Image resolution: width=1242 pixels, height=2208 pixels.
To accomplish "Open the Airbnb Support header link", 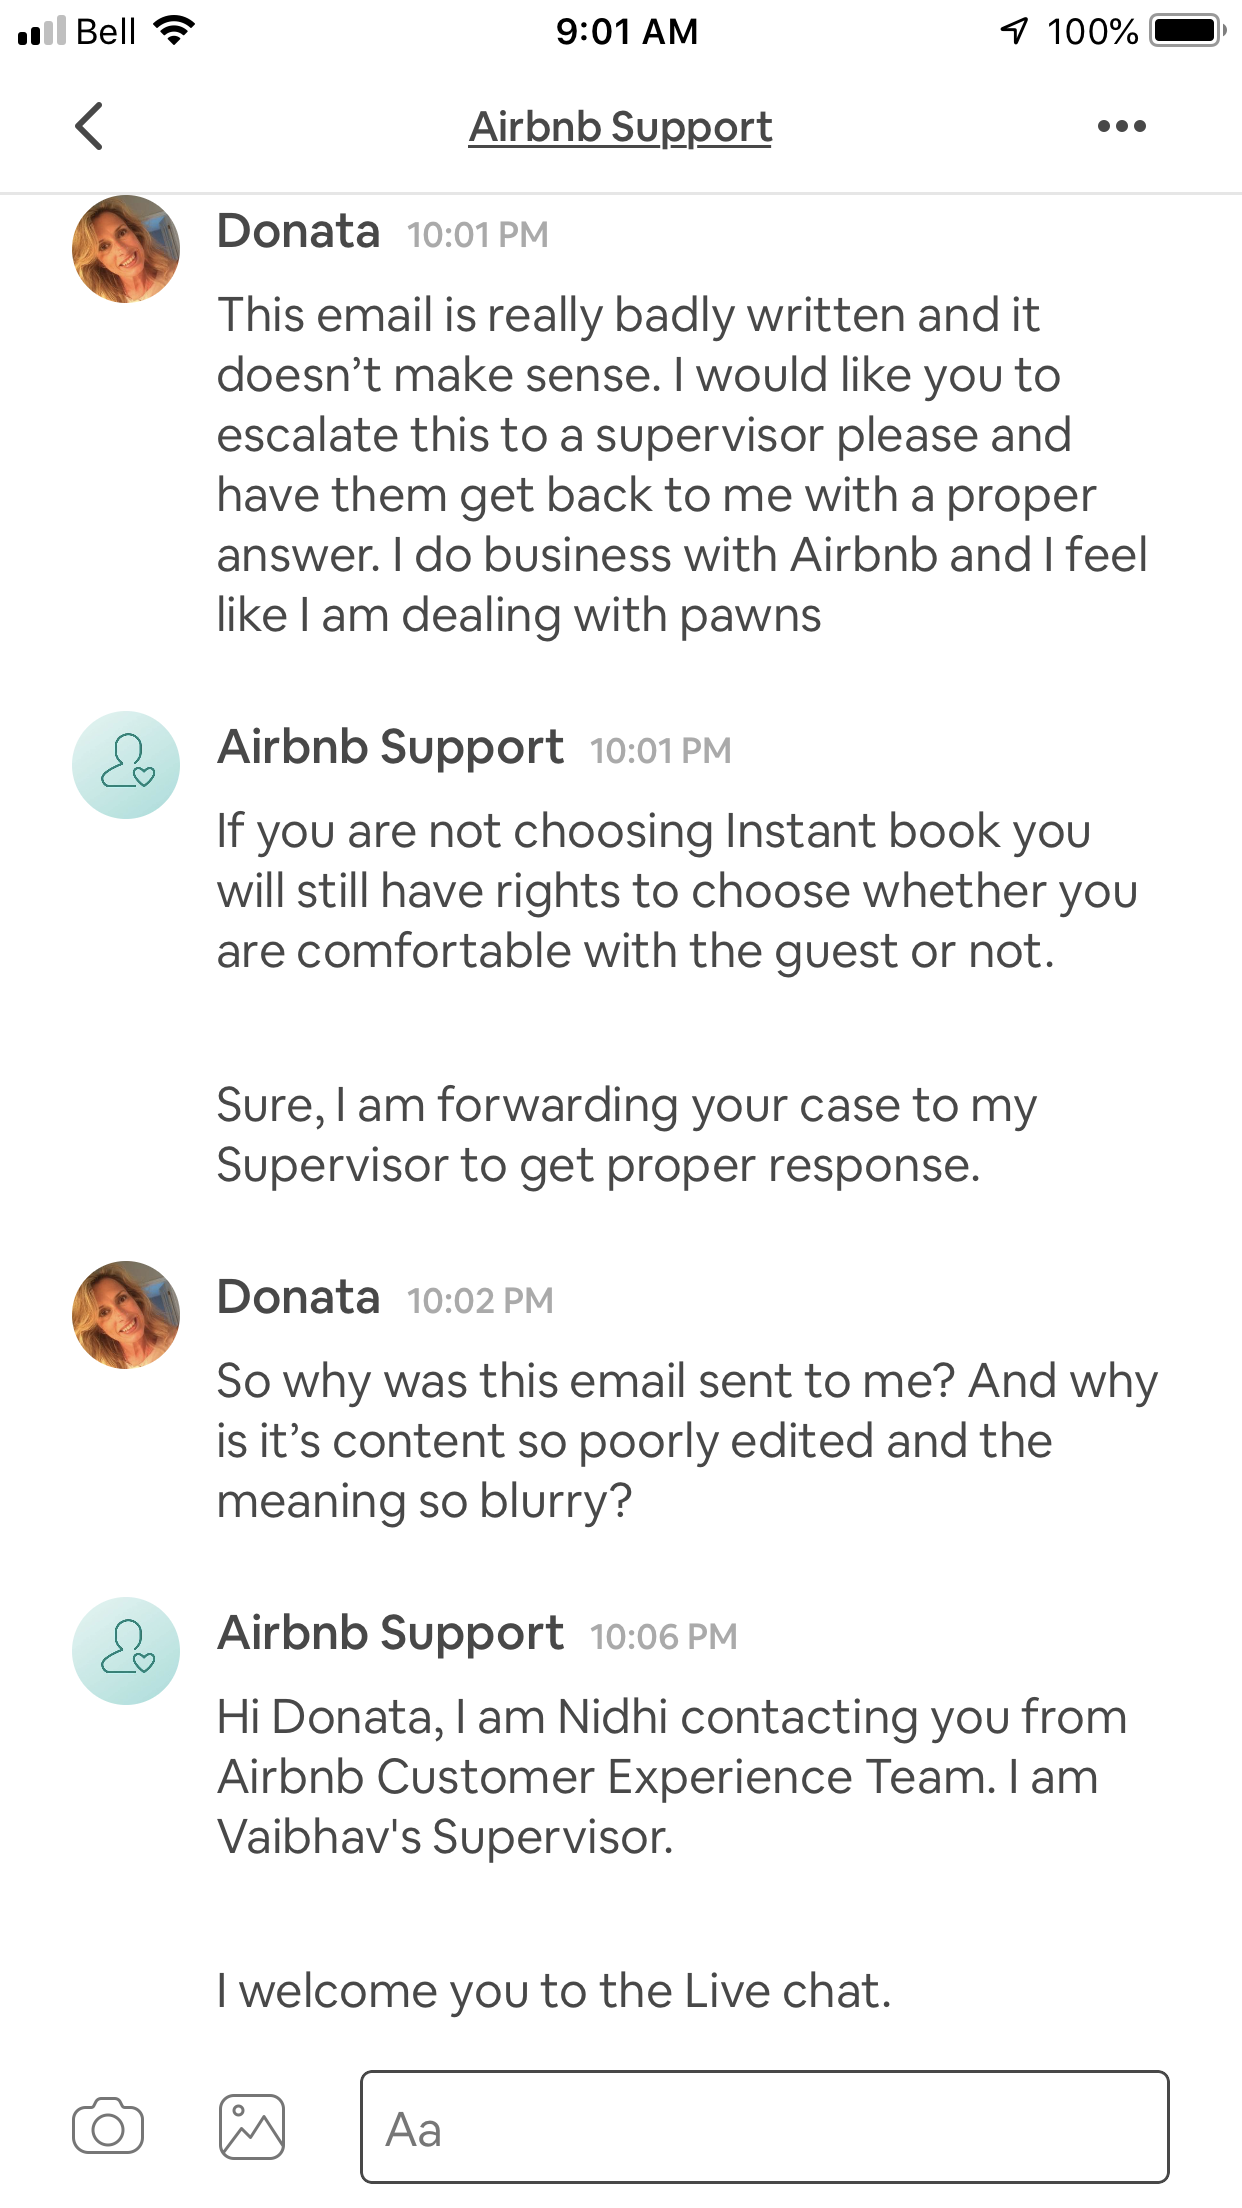I will pos(620,127).
